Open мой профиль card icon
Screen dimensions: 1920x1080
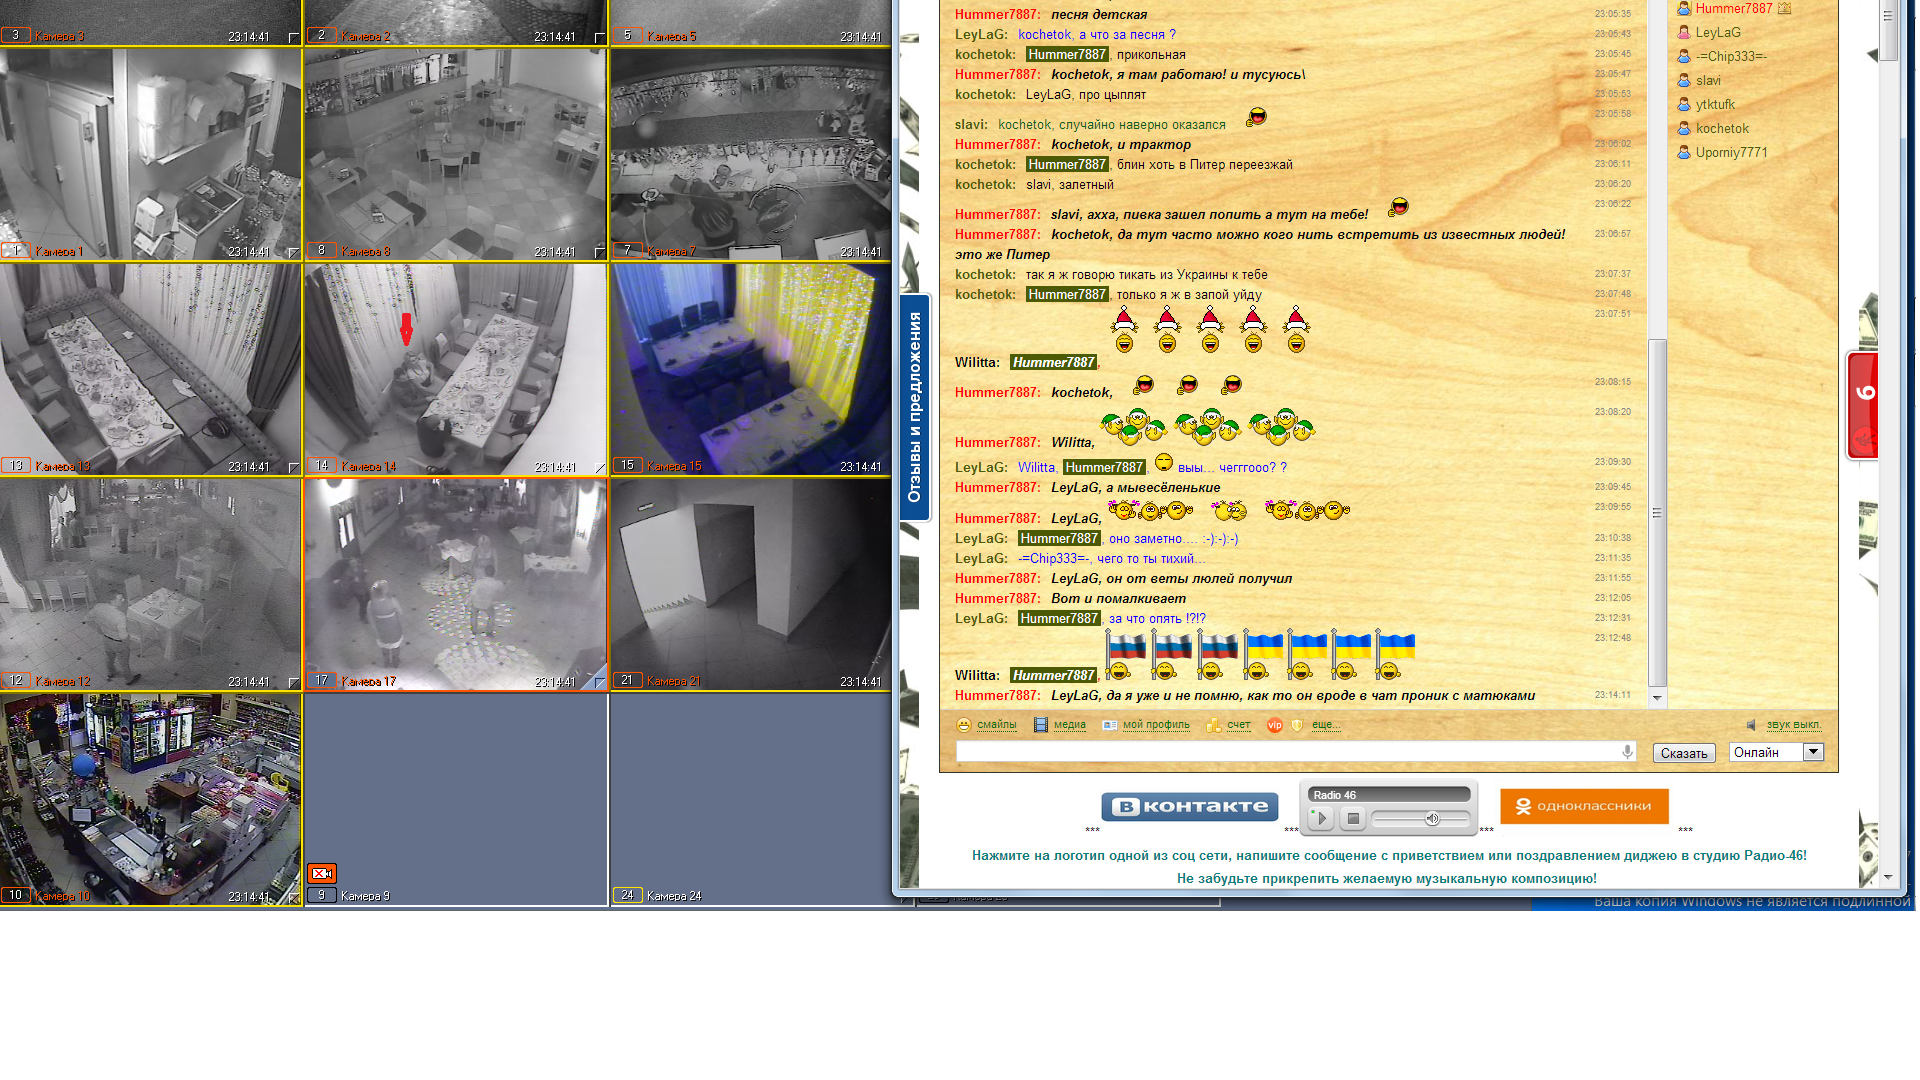point(1109,725)
